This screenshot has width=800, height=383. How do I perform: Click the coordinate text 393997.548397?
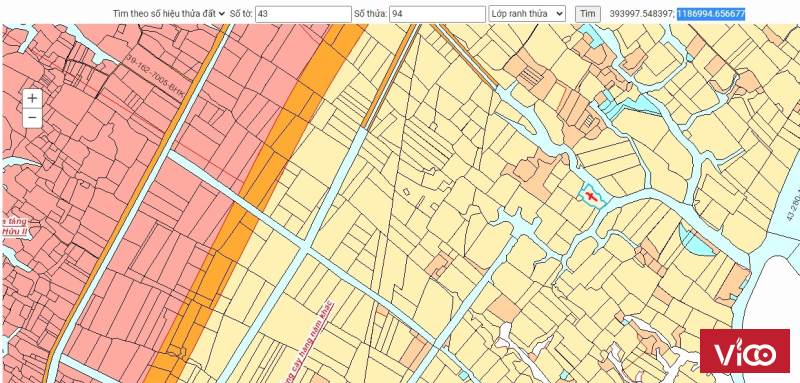click(x=641, y=14)
